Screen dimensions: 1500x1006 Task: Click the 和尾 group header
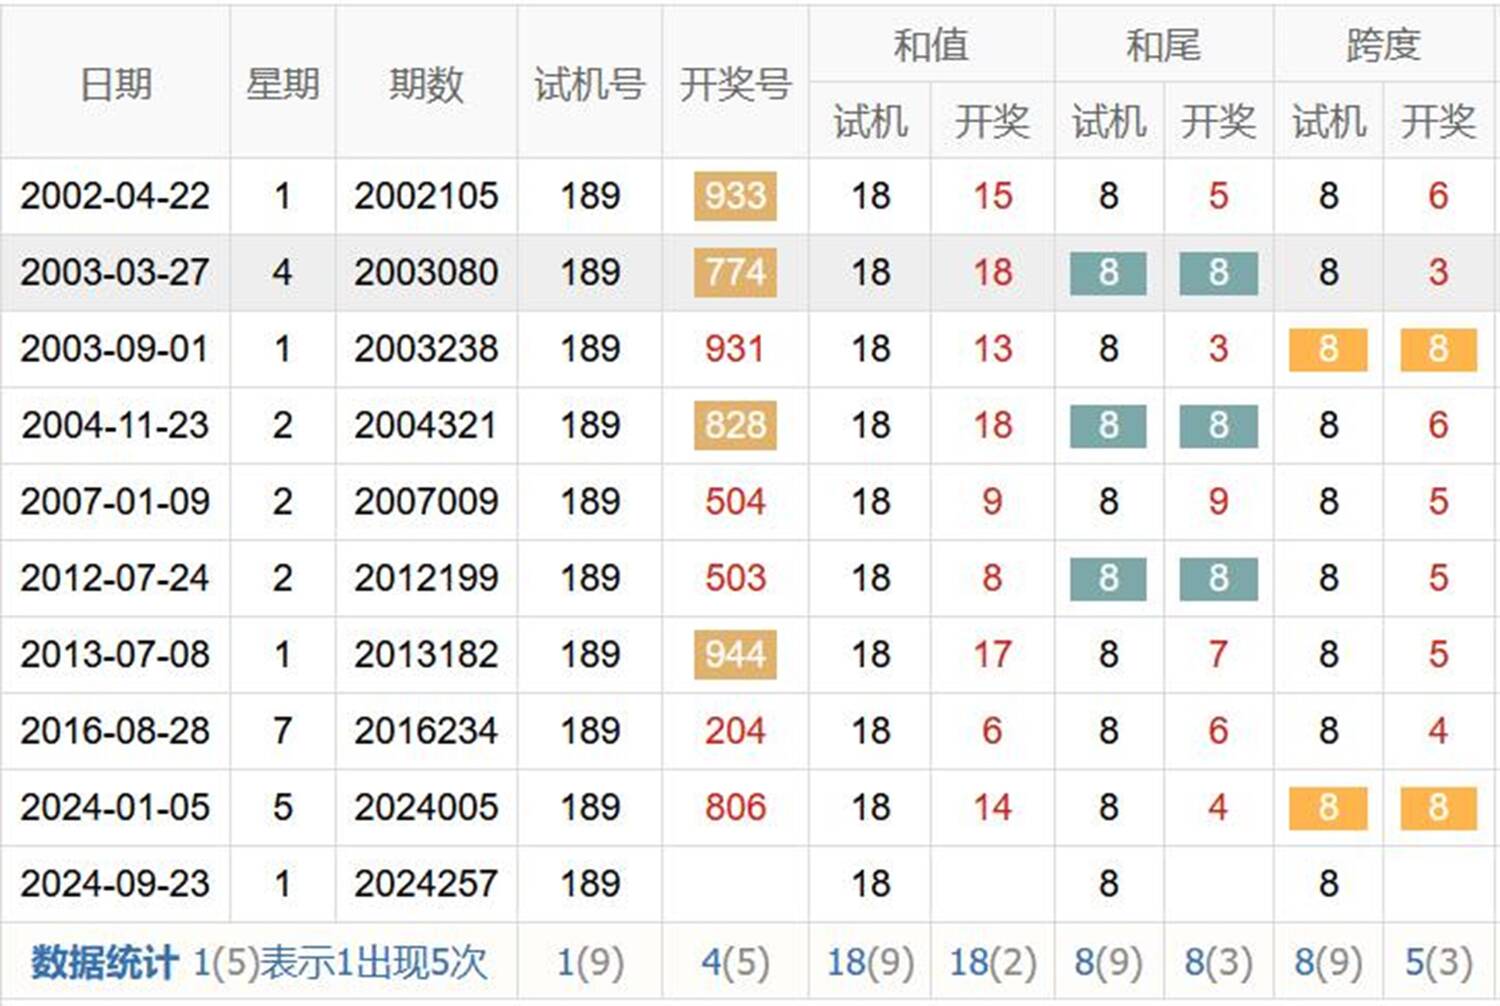click(x=1163, y=45)
